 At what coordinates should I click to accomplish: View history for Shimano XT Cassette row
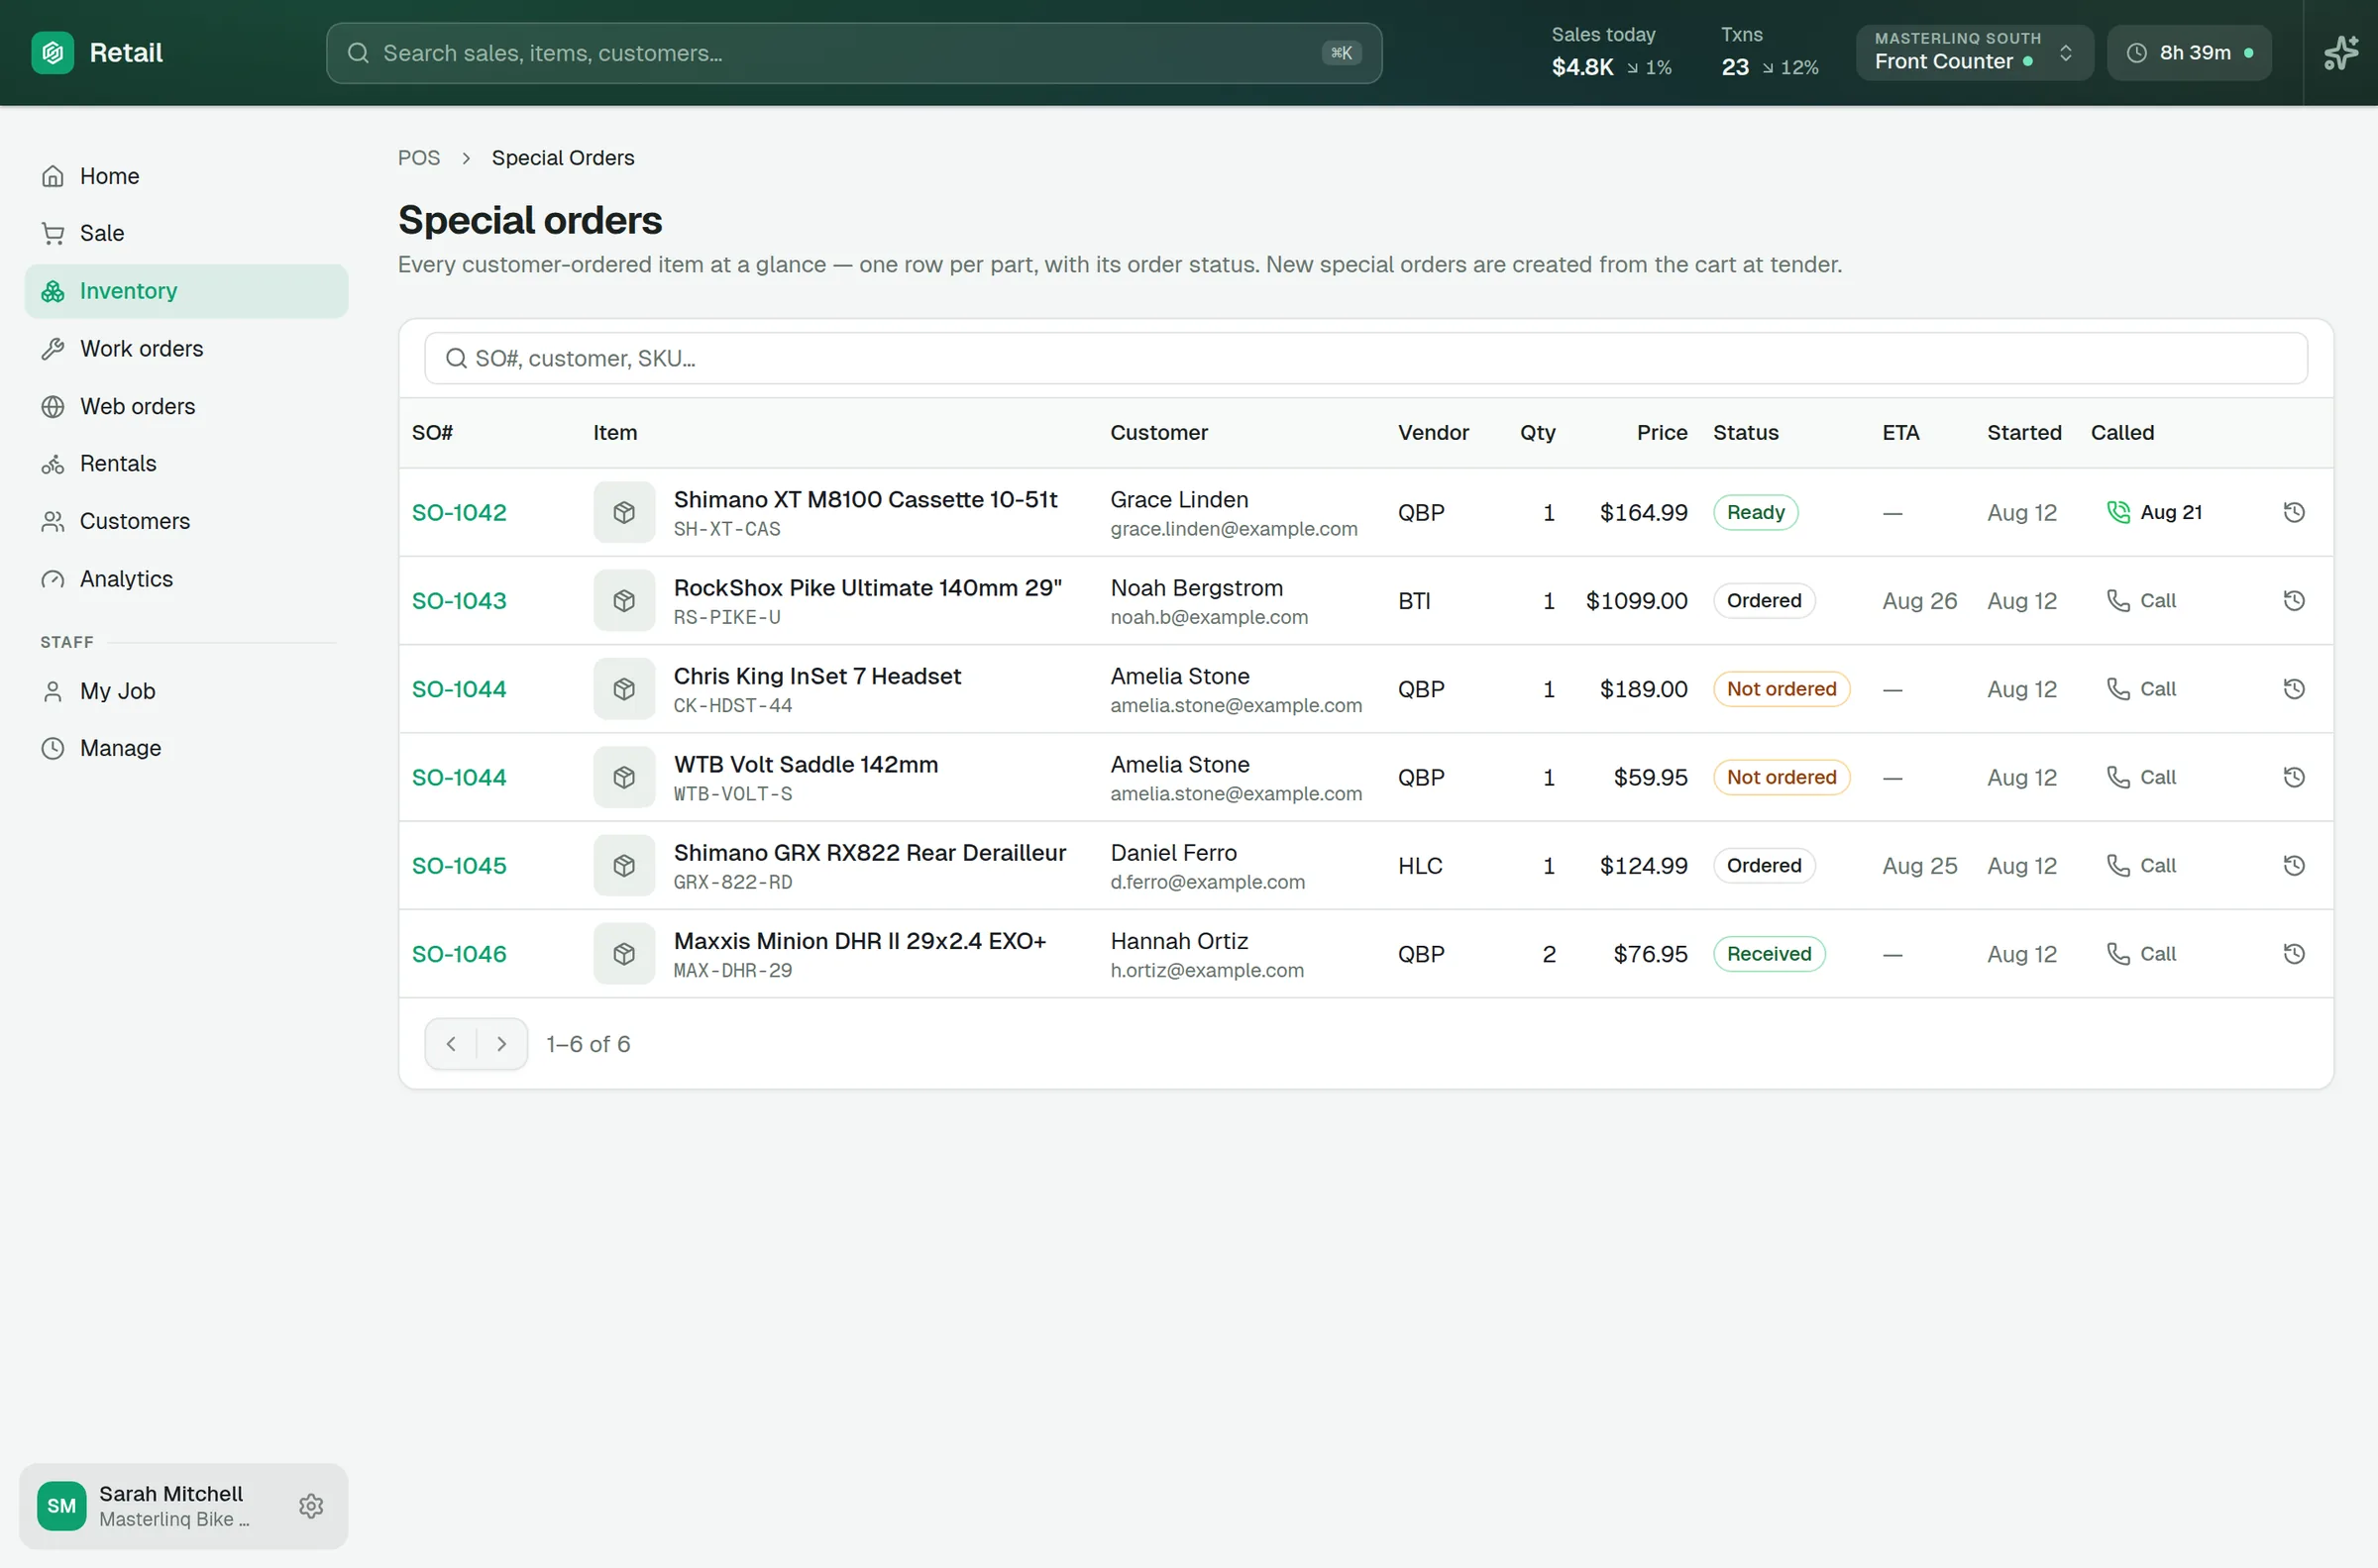(x=2294, y=512)
